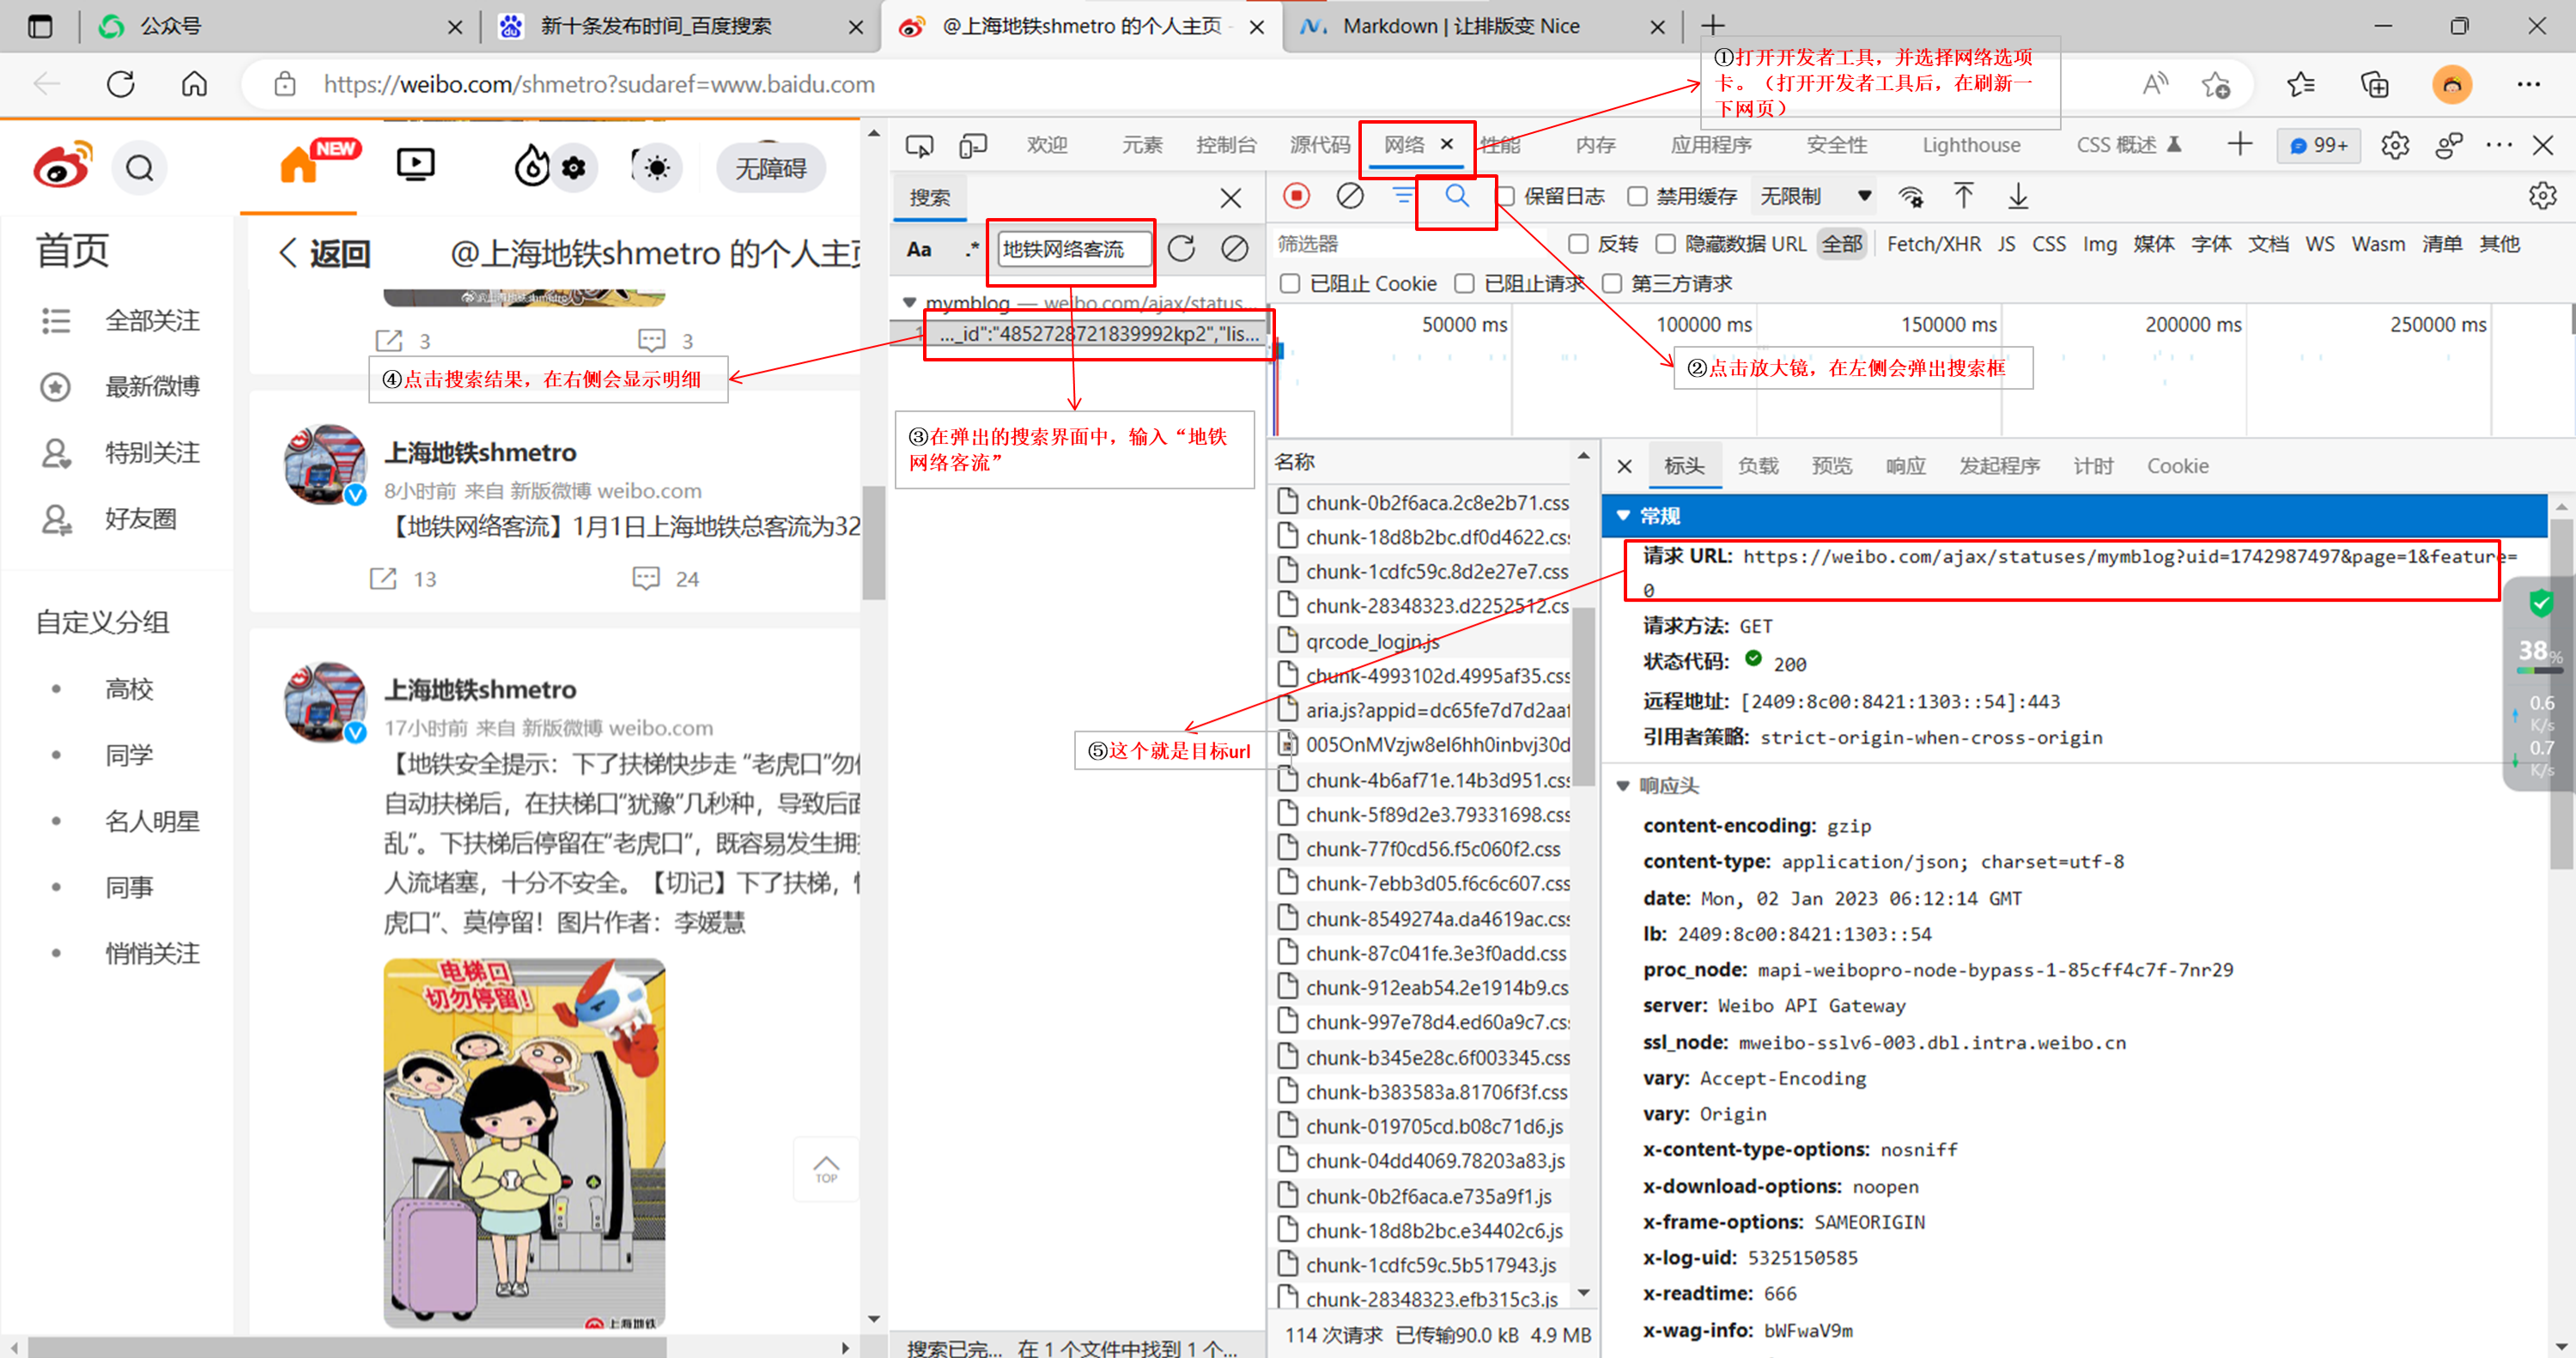Image resolution: width=2576 pixels, height=1358 pixels.
Task: Refresh the search results icon
Action: click(1181, 248)
